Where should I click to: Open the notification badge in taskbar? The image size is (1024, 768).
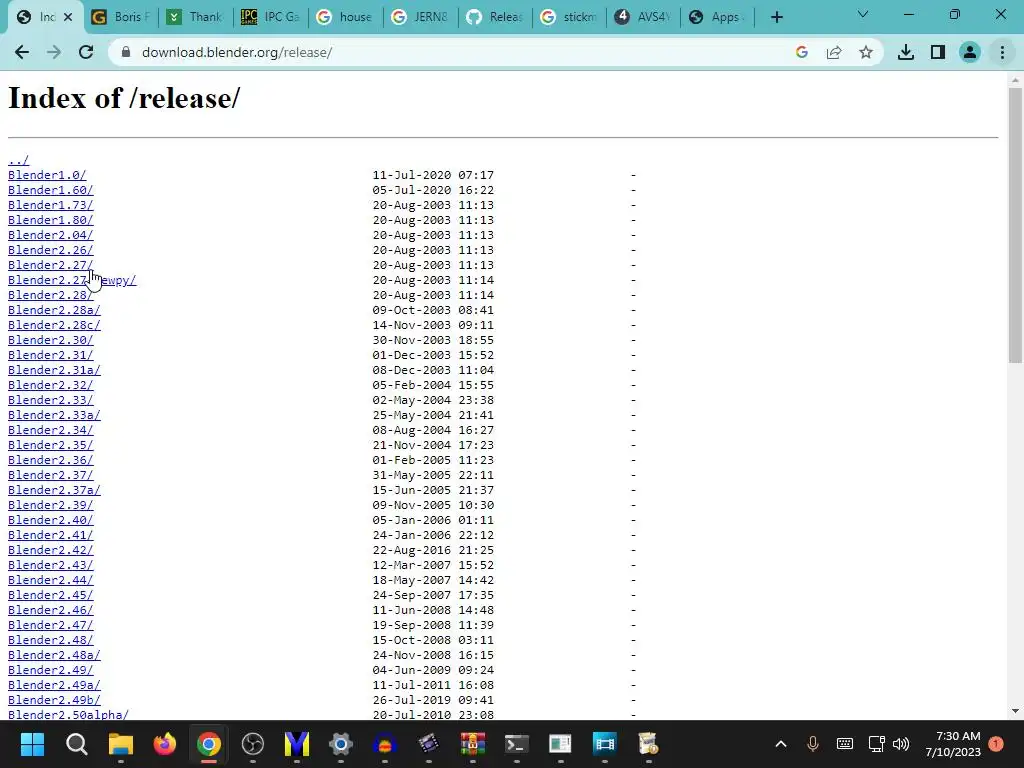[996, 744]
